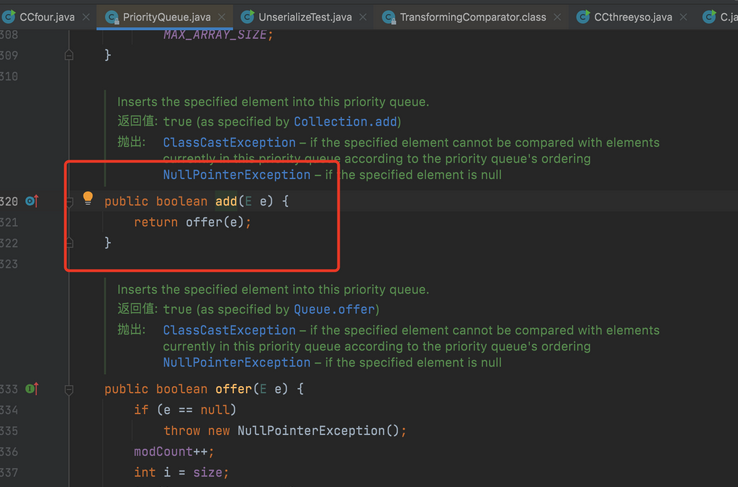This screenshot has width=738, height=487.
Task: Click line number 321 in the gutter
Action: coord(9,222)
